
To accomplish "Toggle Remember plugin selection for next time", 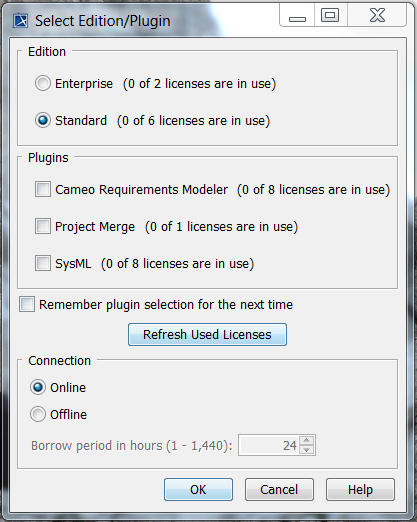I will 27,304.
